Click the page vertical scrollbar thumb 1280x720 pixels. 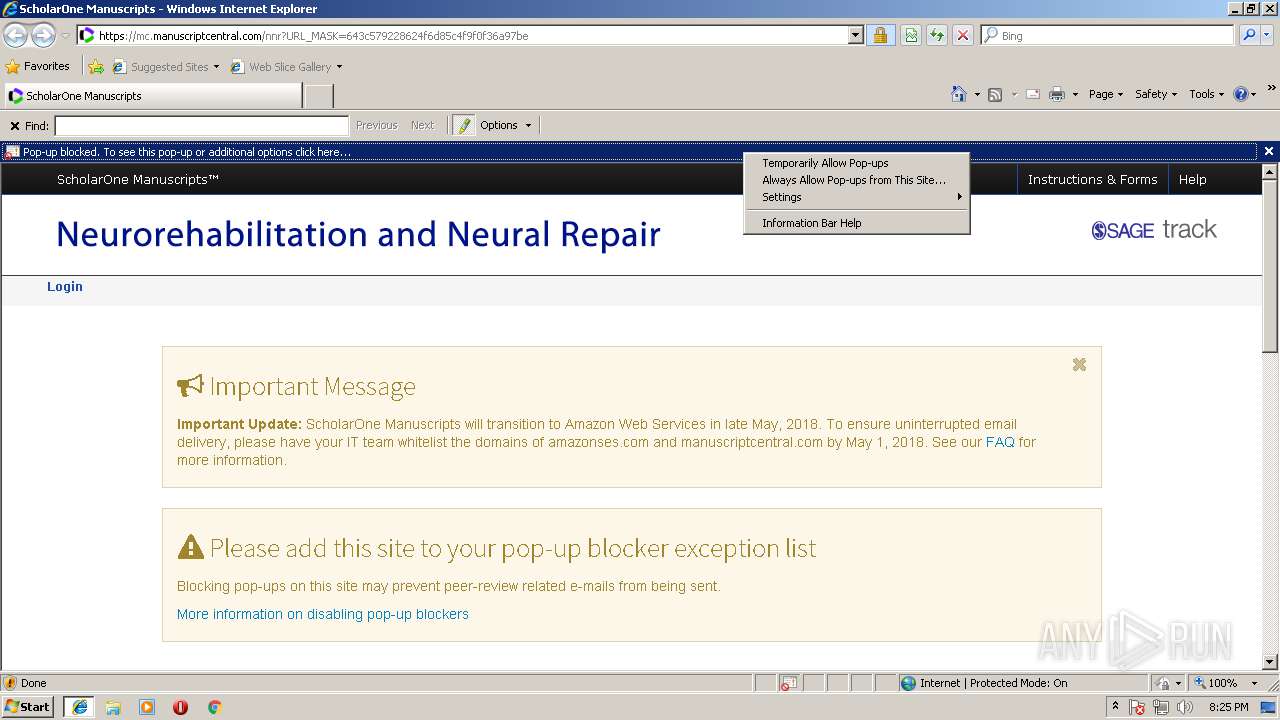[x=1270, y=266]
